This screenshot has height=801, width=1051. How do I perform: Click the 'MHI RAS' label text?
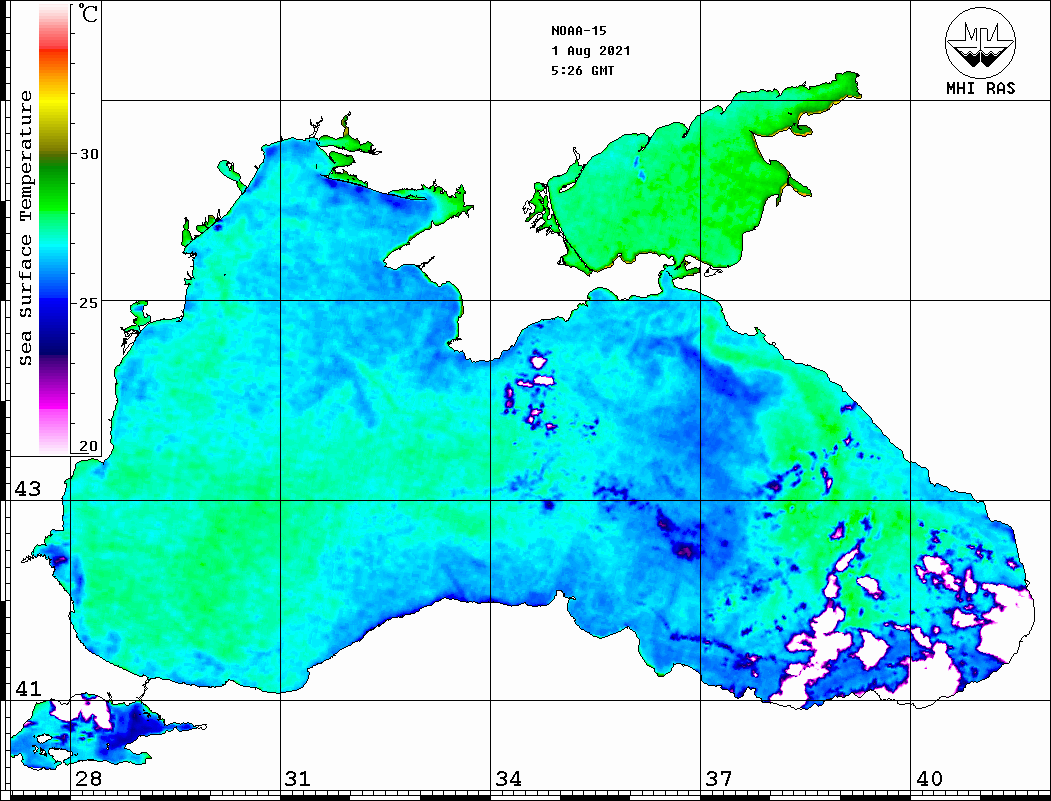980,88
